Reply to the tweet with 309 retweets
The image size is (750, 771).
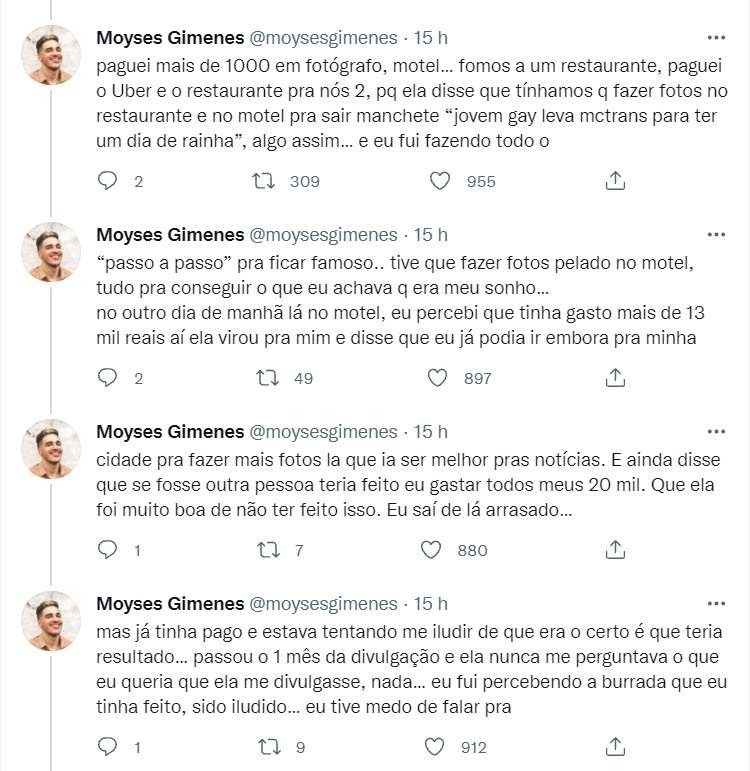tap(109, 181)
